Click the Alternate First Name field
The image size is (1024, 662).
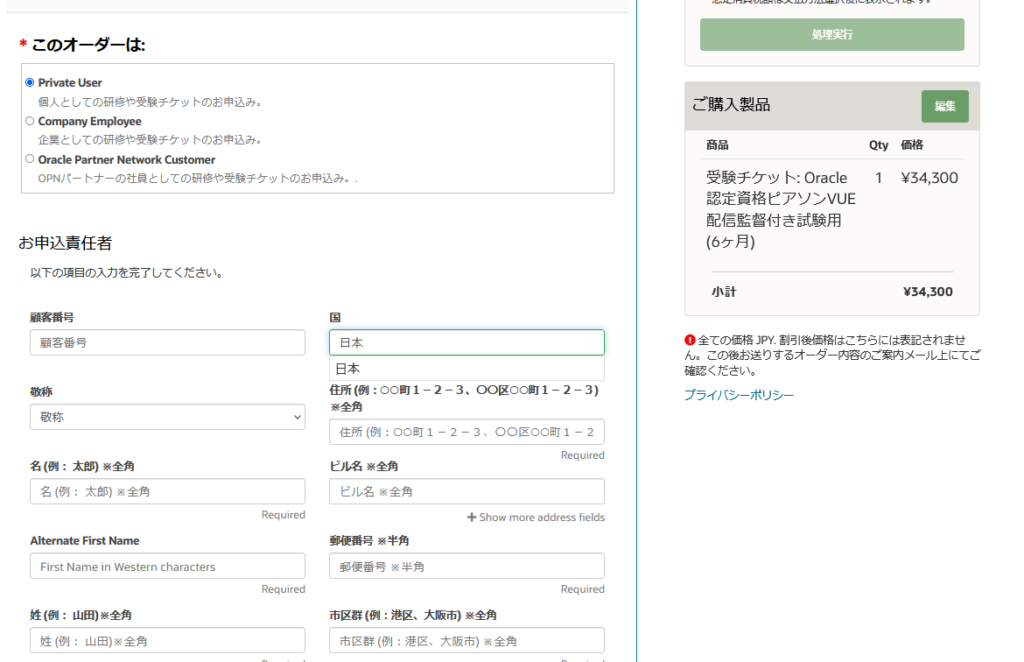(x=167, y=567)
